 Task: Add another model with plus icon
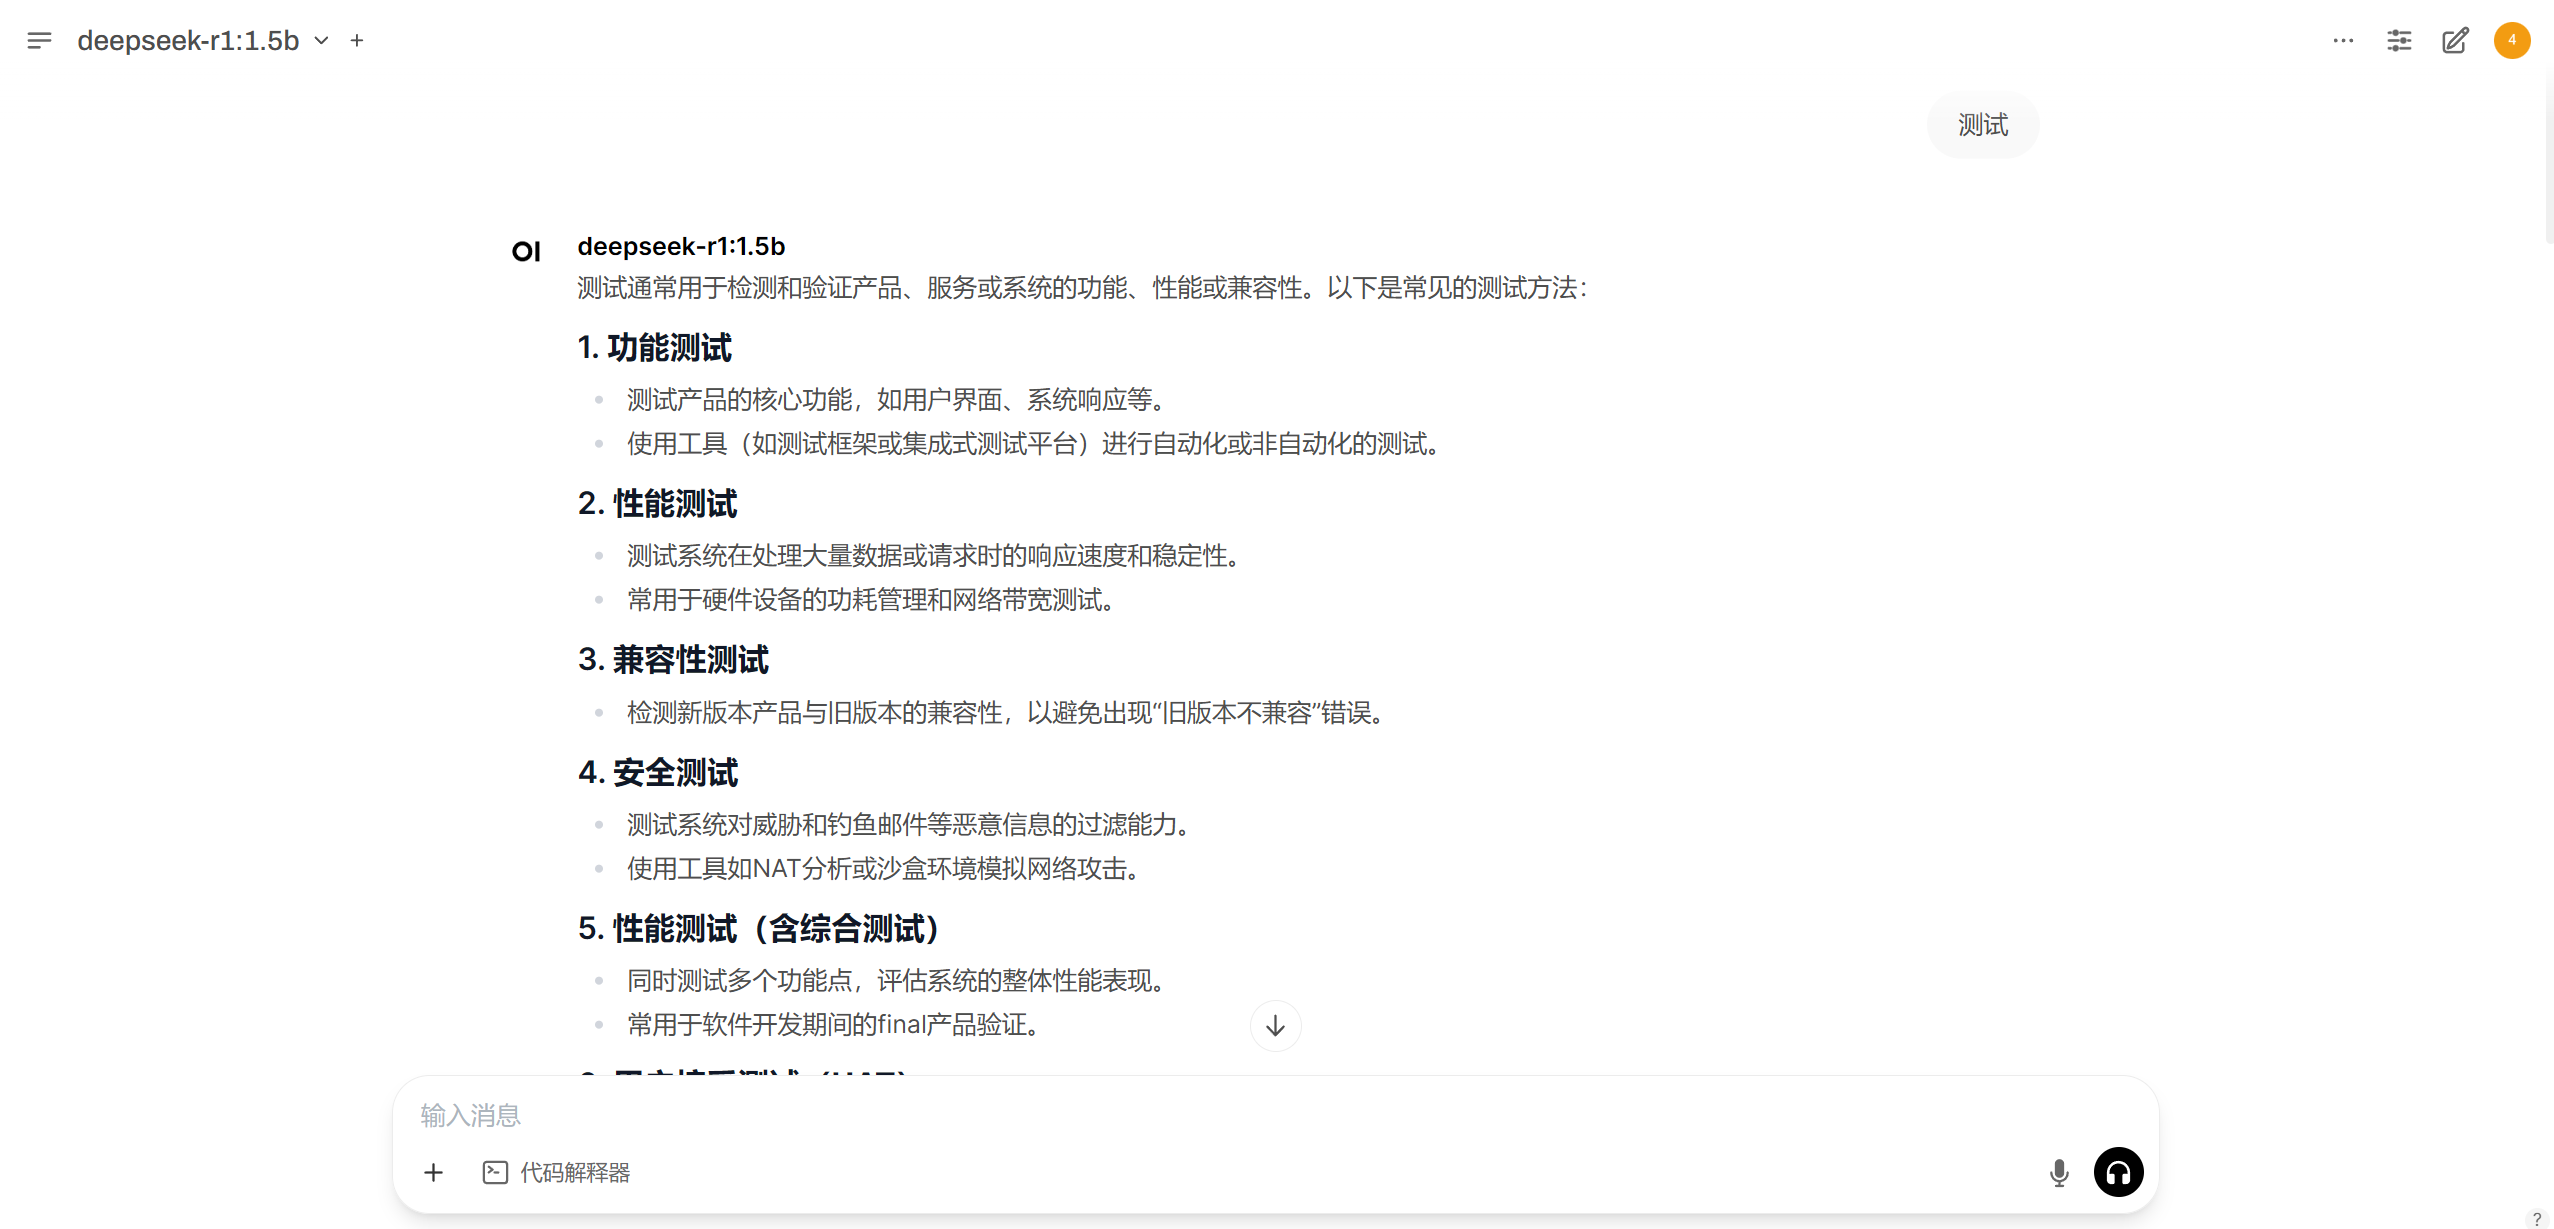[x=357, y=41]
